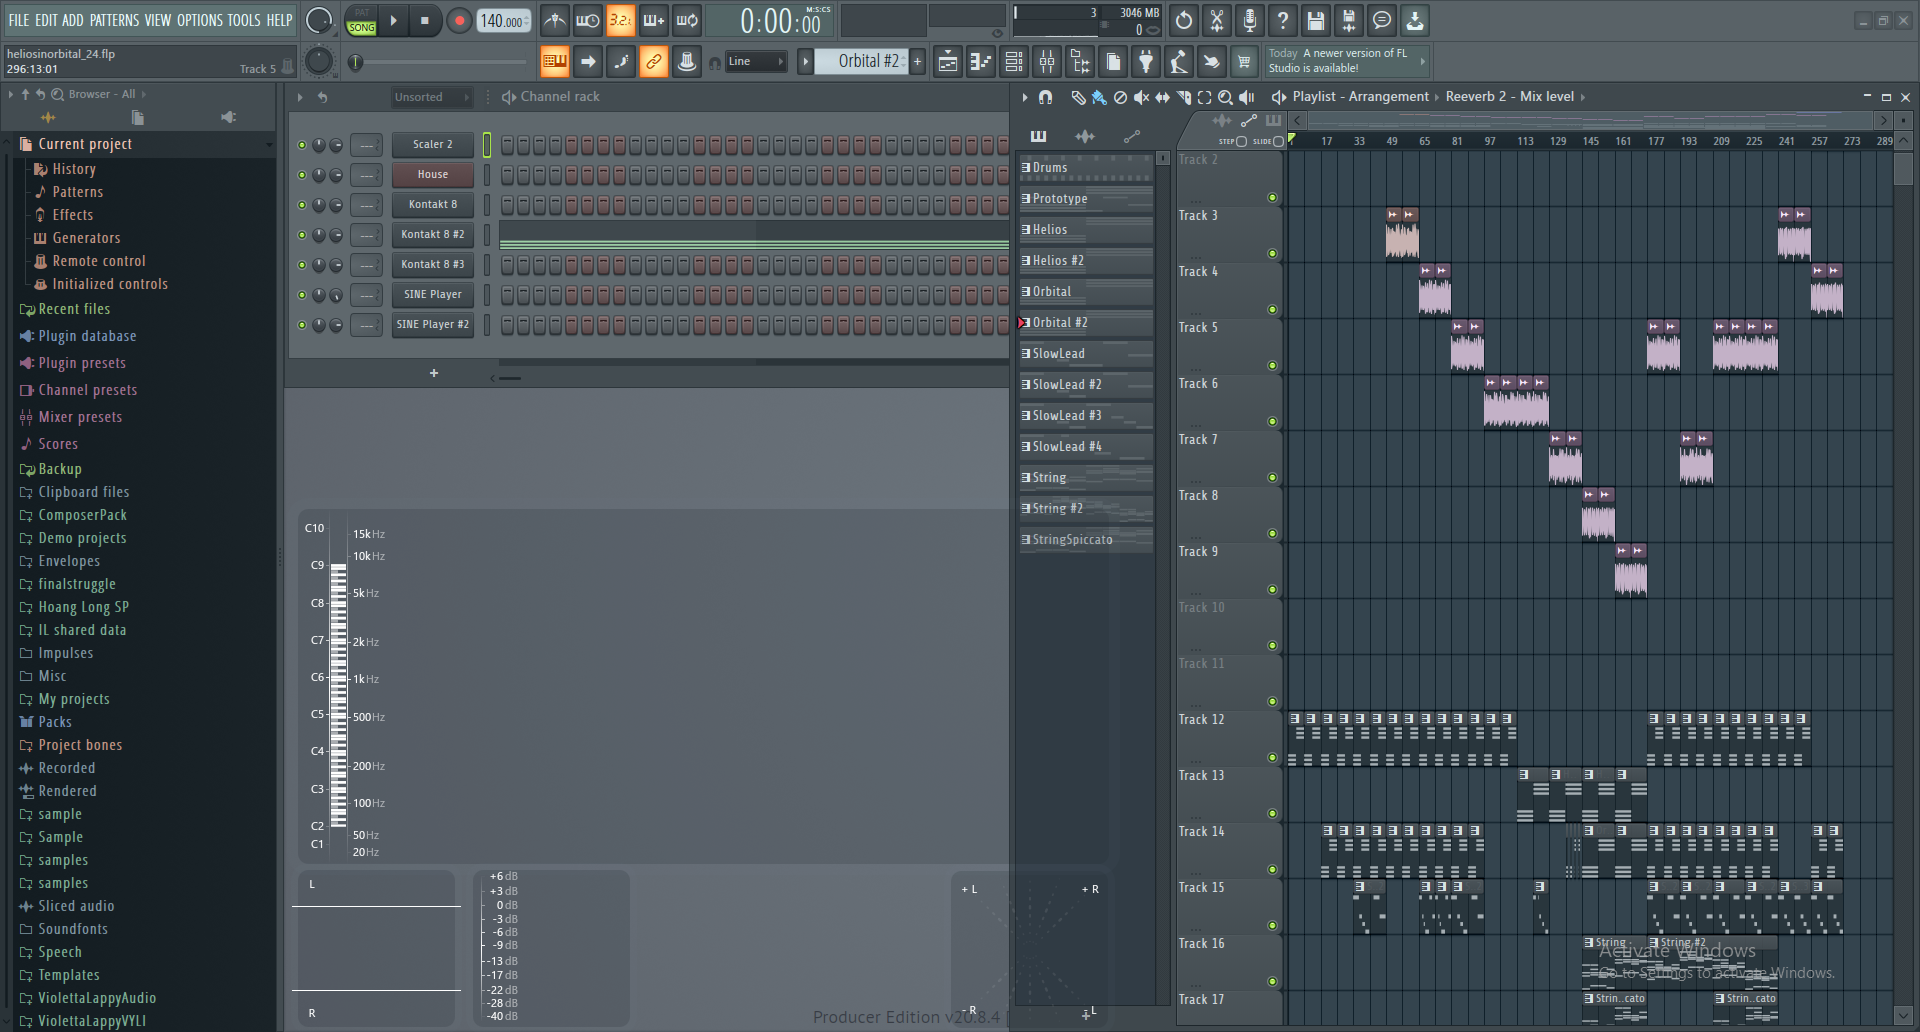Click the undo history circular arrow icon

[1184, 20]
